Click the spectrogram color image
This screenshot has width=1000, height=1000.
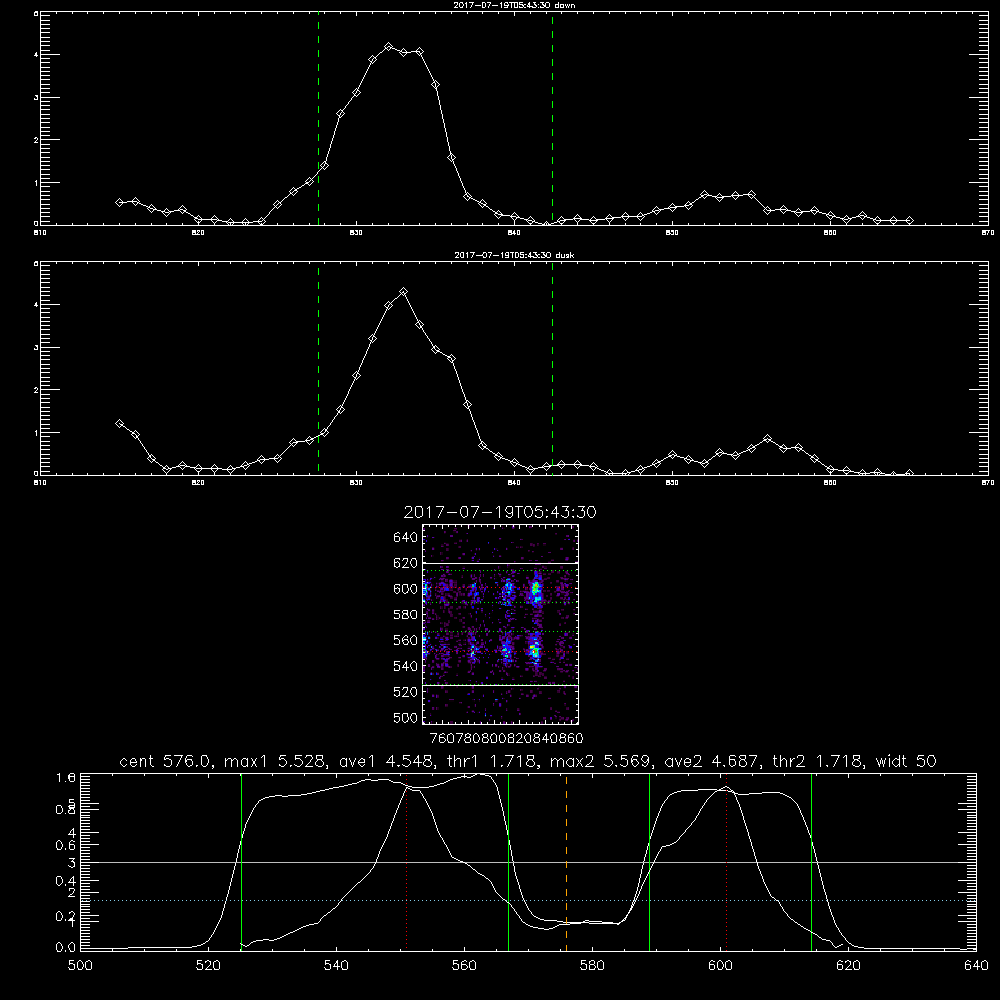pos(501,624)
